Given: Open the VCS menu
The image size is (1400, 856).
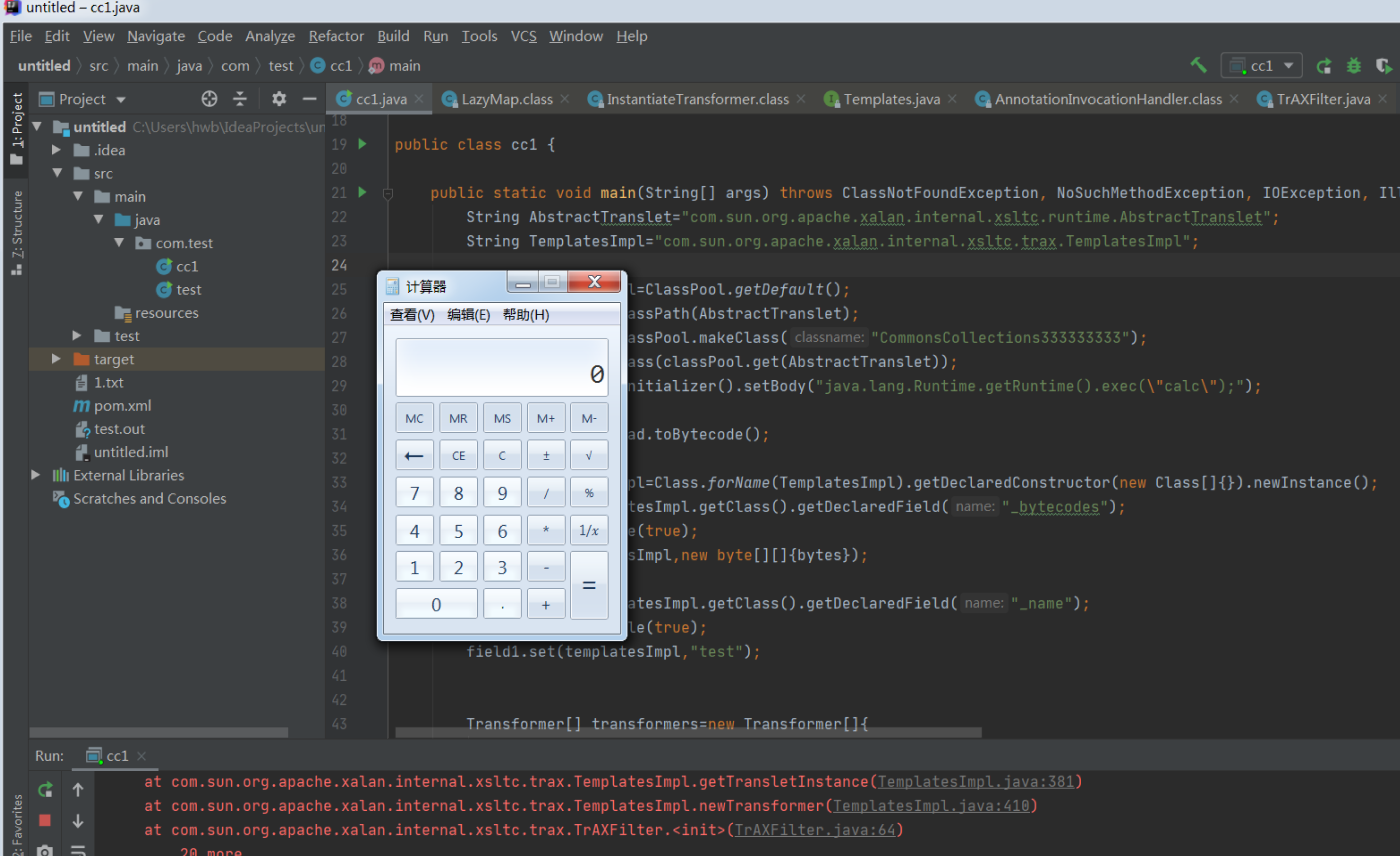Looking at the screenshot, I should click(524, 36).
